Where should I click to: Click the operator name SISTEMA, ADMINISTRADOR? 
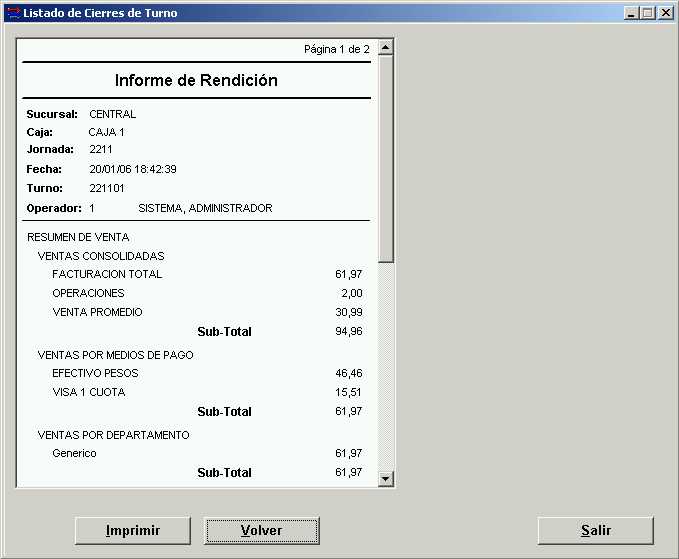pos(205,208)
